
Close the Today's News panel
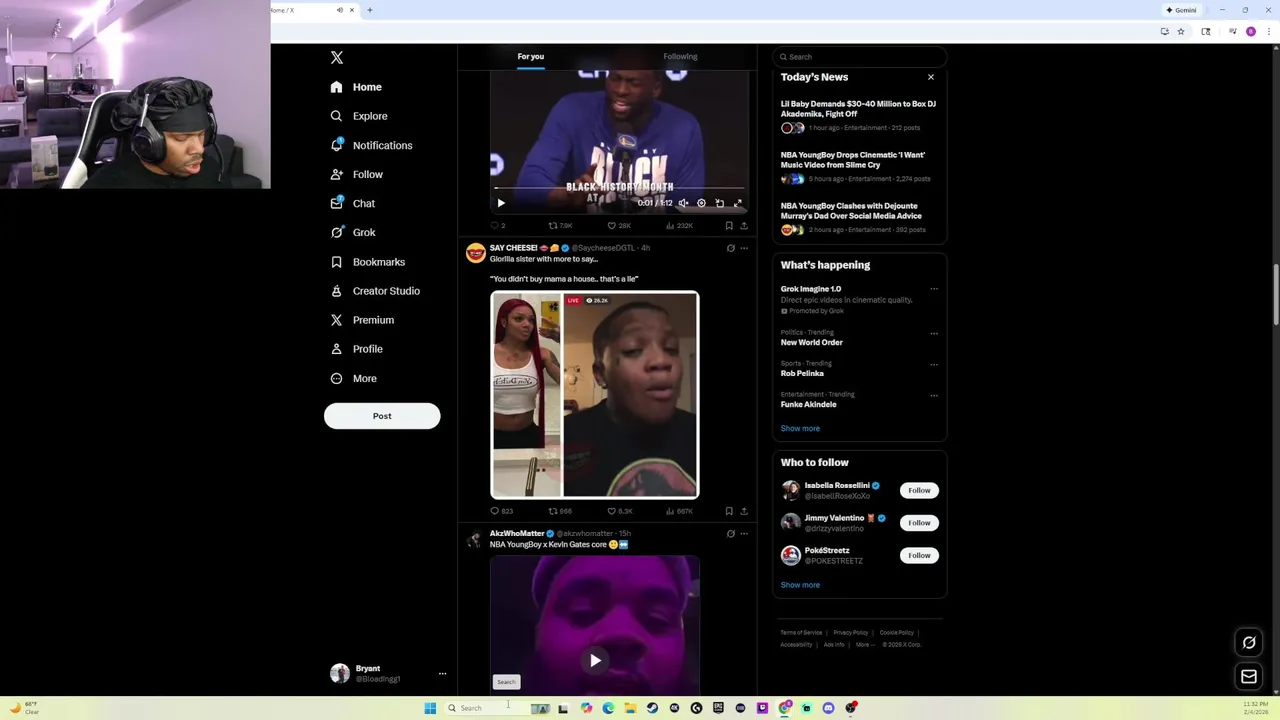(931, 77)
